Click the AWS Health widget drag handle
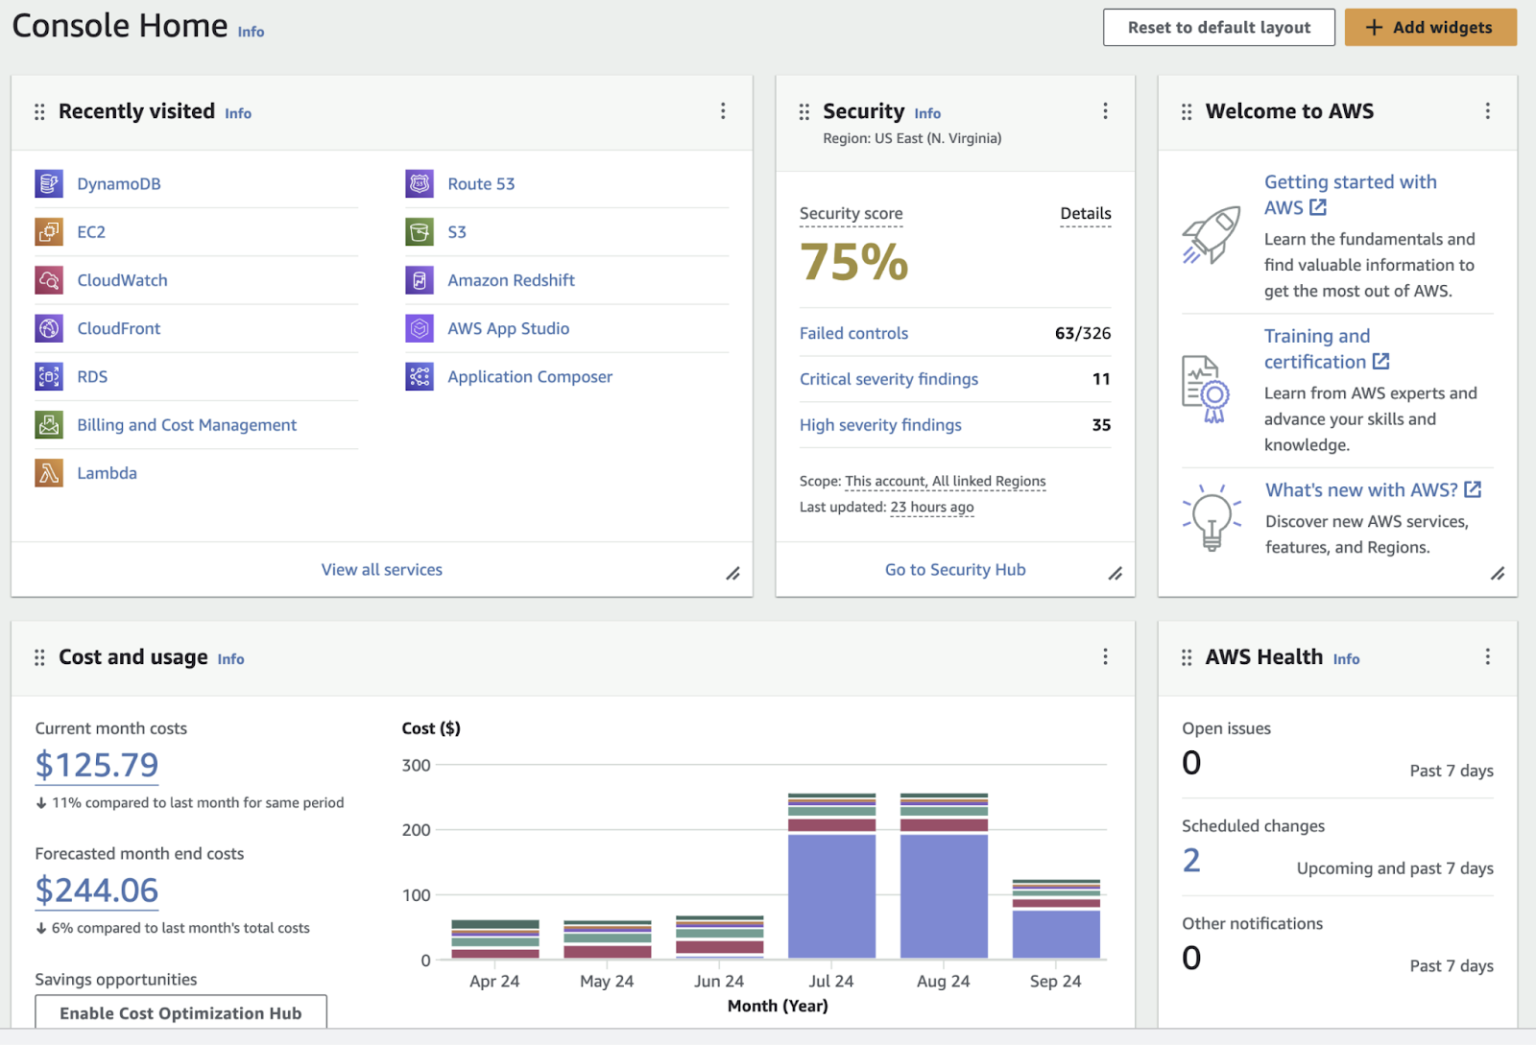This screenshot has height=1045, width=1536. pos(1187,657)
